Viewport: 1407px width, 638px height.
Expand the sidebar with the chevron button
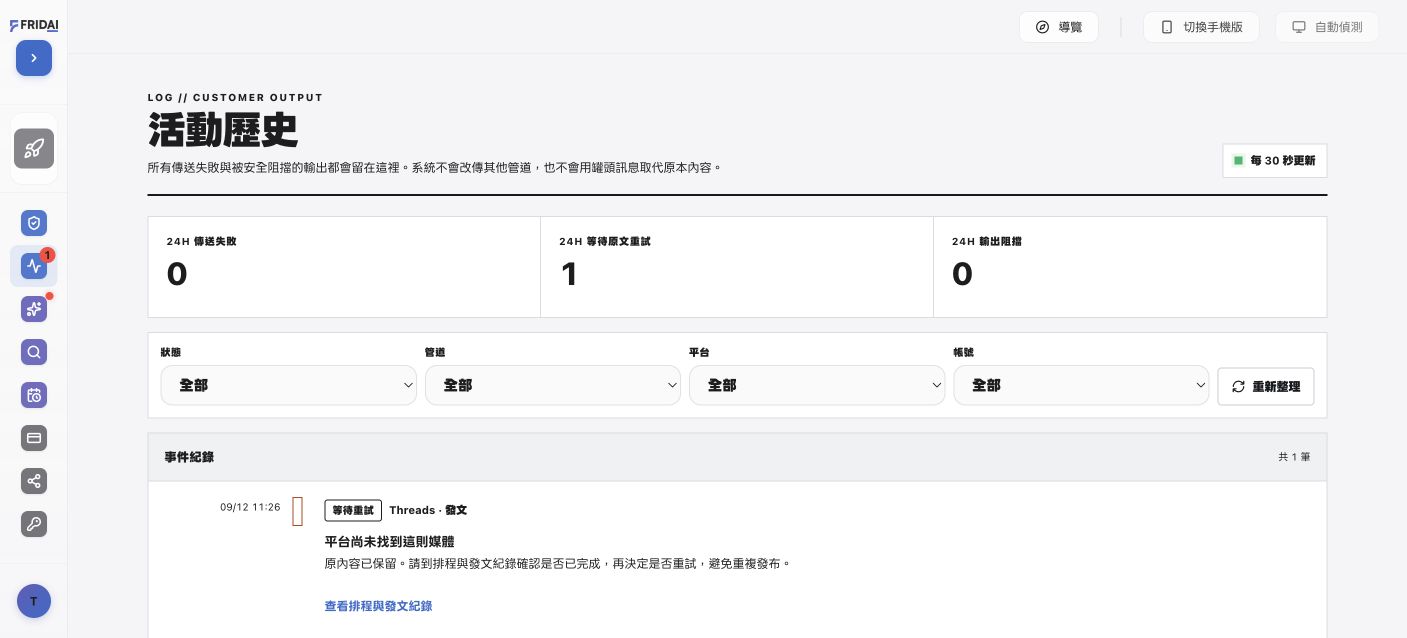click(34, 58)
